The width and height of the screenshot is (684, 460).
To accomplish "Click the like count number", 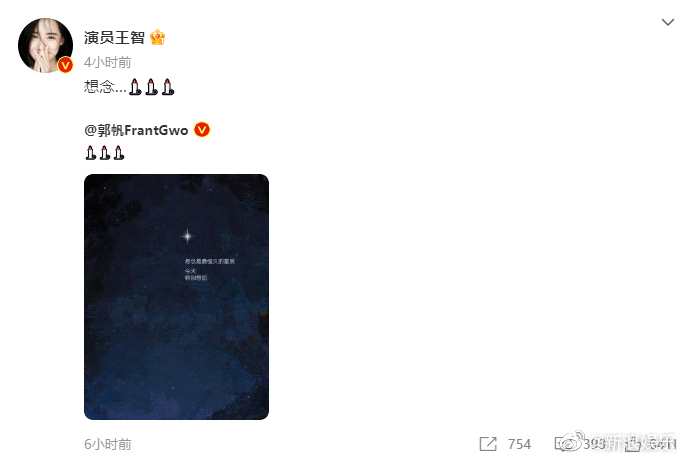I will pos(662,444).
